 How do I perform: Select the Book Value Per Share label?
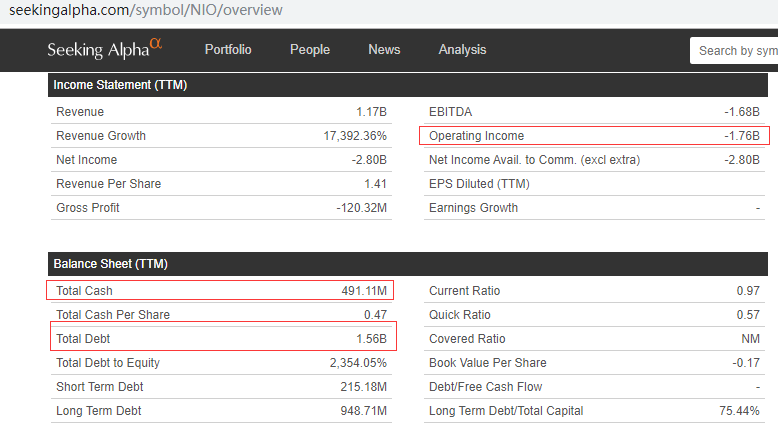click(488, 363)
